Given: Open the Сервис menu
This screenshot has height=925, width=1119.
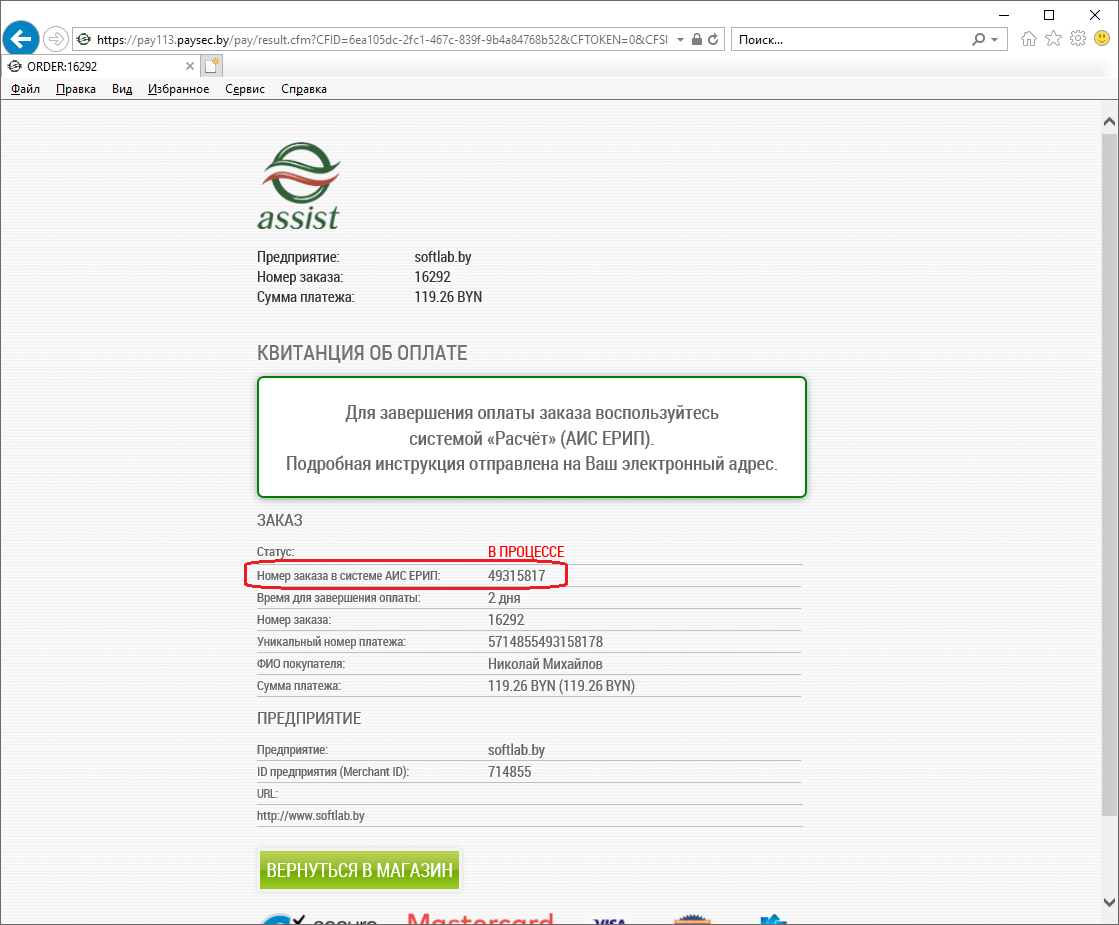Looking at the screenshot, I should pos(245,89).
